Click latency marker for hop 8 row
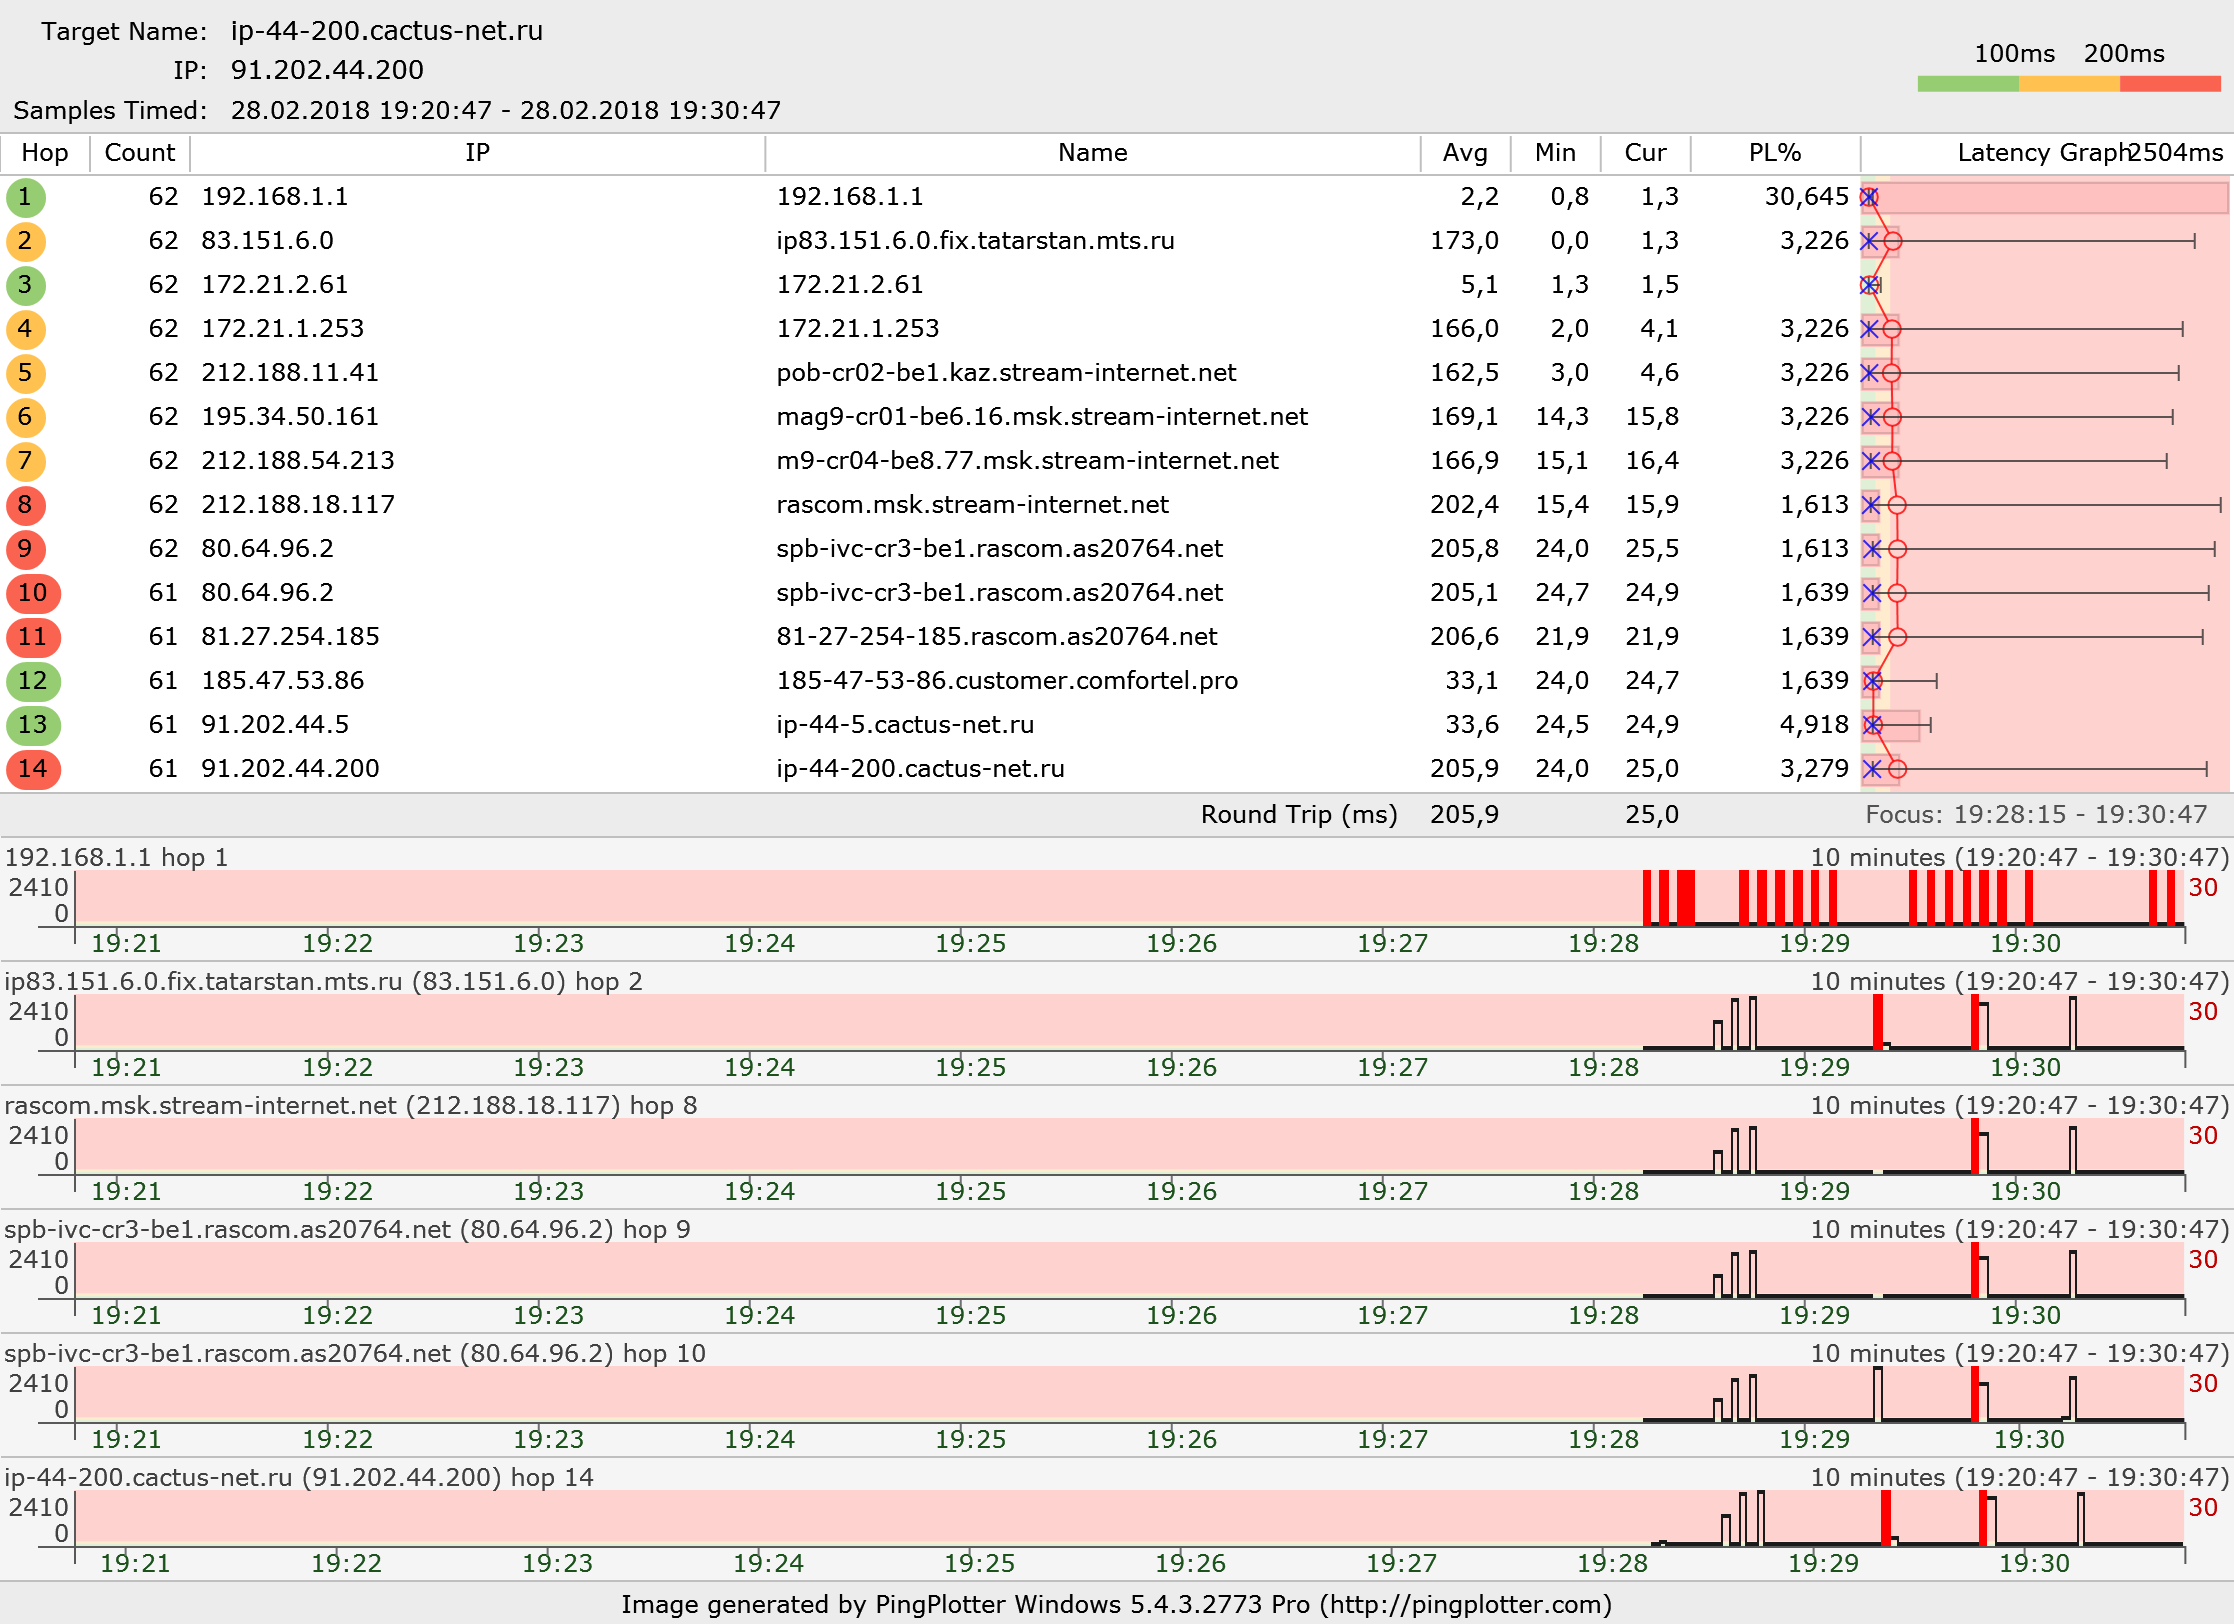 1897,505
